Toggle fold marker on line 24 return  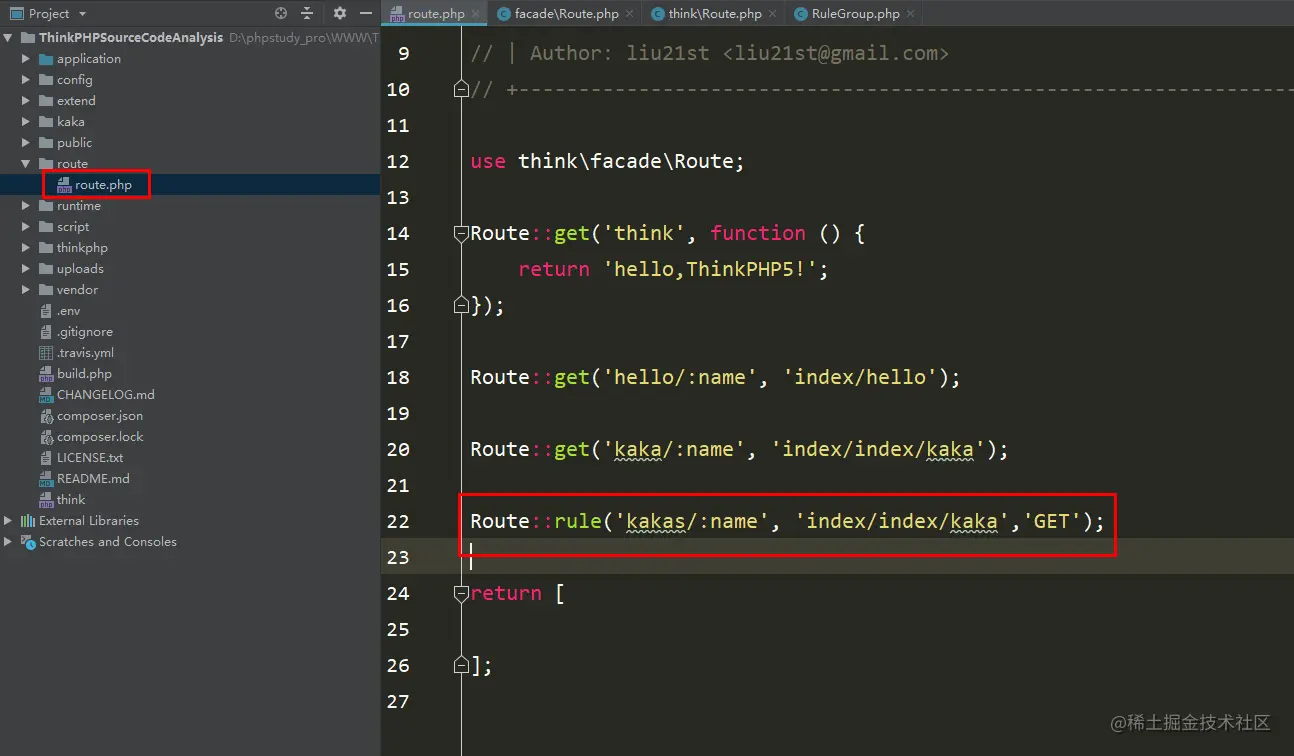tap(461, 593)
